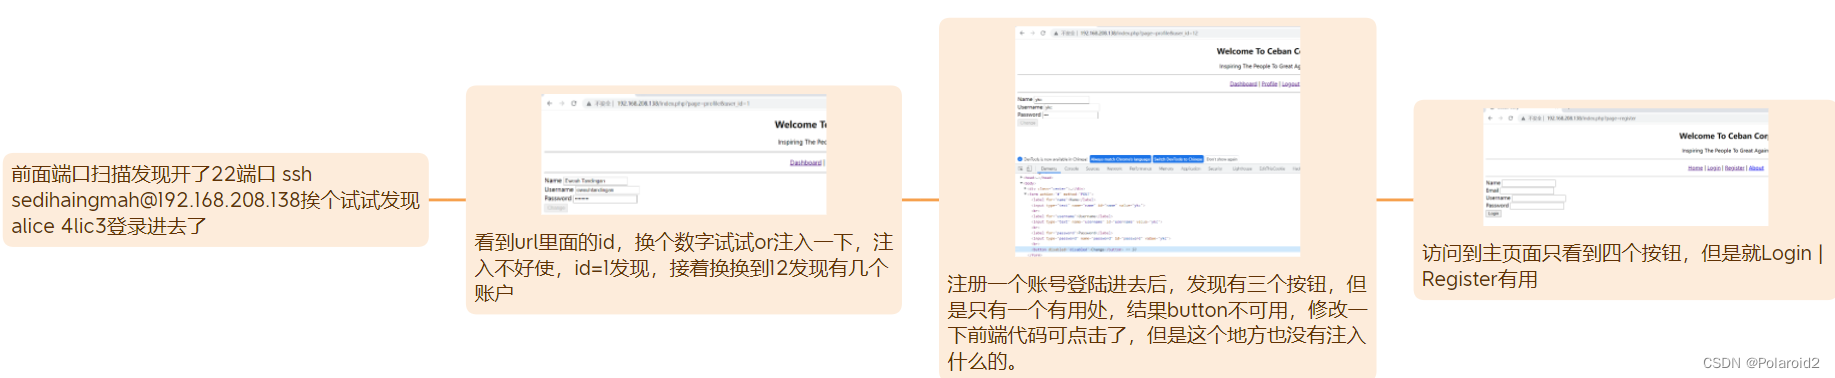Switch to the DevTools Sources tab
1835x378 pixels.
pyautogui.click(x=1092, y=169)
